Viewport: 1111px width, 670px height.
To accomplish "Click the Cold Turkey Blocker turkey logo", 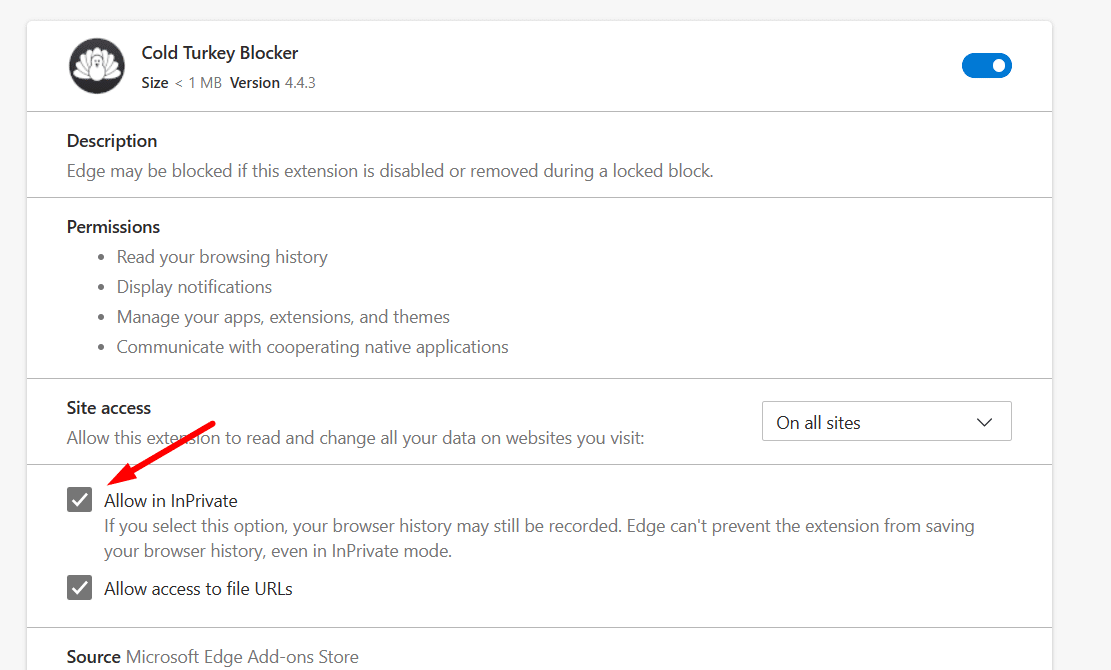I will [x=97, y=66].
